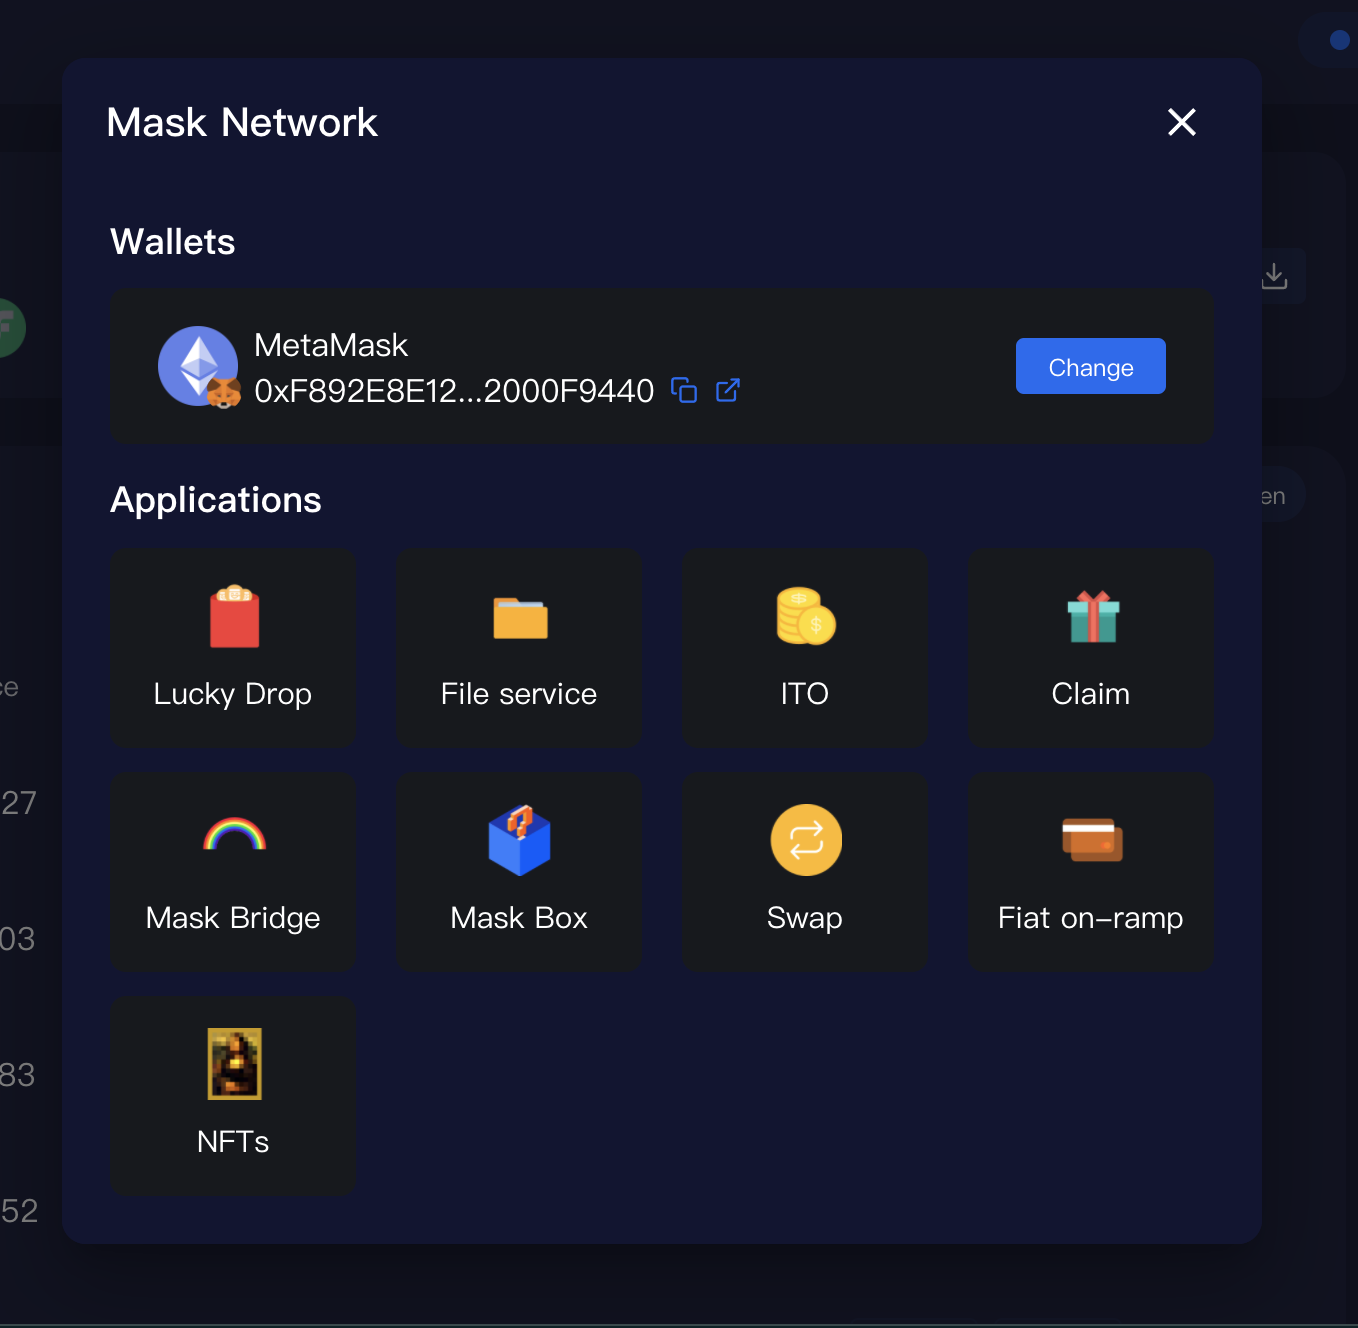Screen dimensions: 1358x1328
Task: Click the Ethereum MetaMask wallet avatar
Action: pyautogui.click(x=199, y=367)
